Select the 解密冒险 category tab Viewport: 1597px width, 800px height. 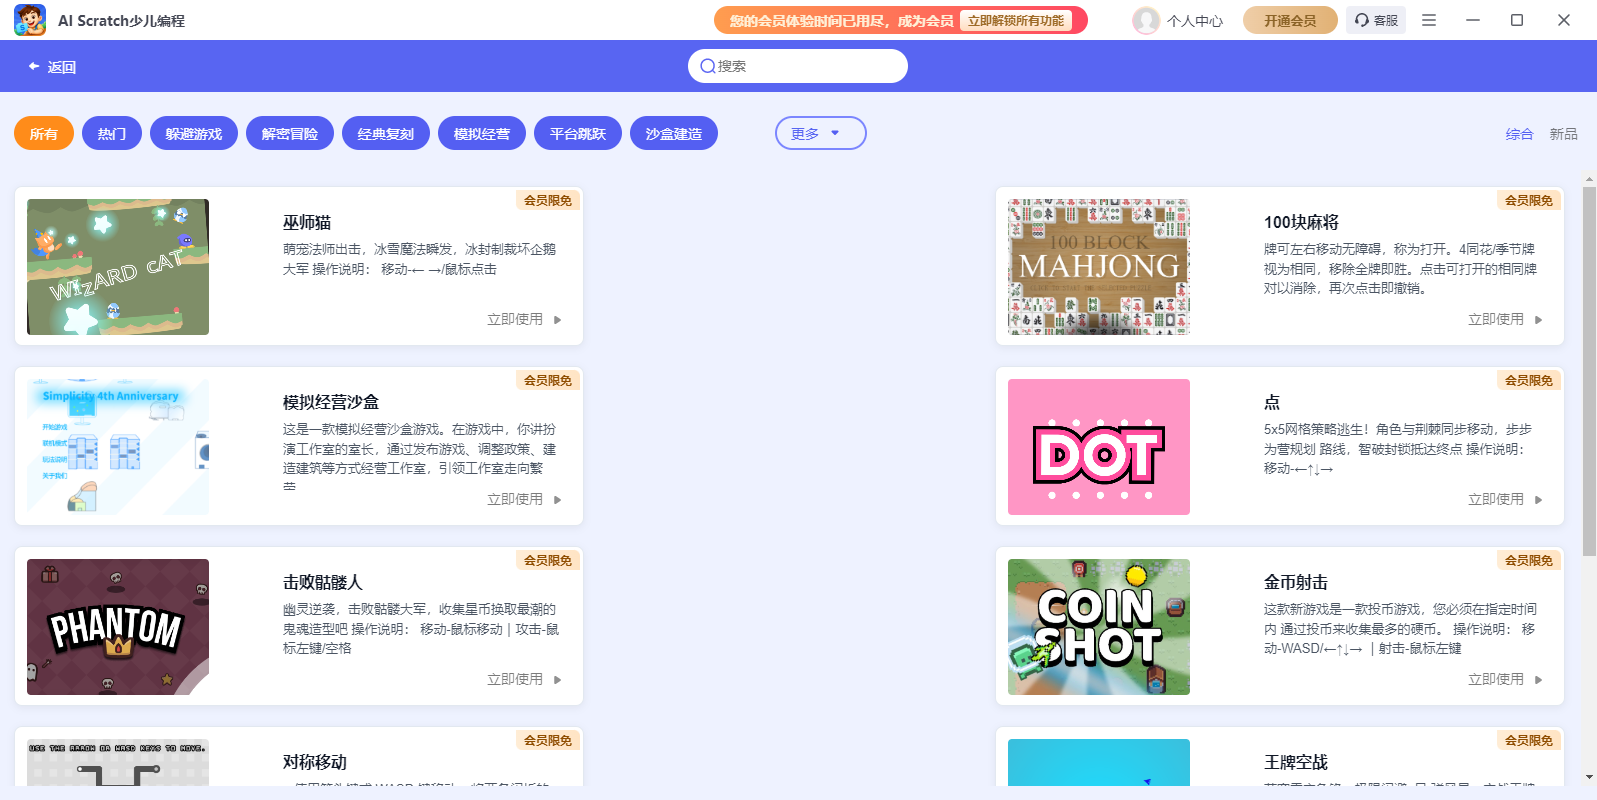(x=290, y=134)
